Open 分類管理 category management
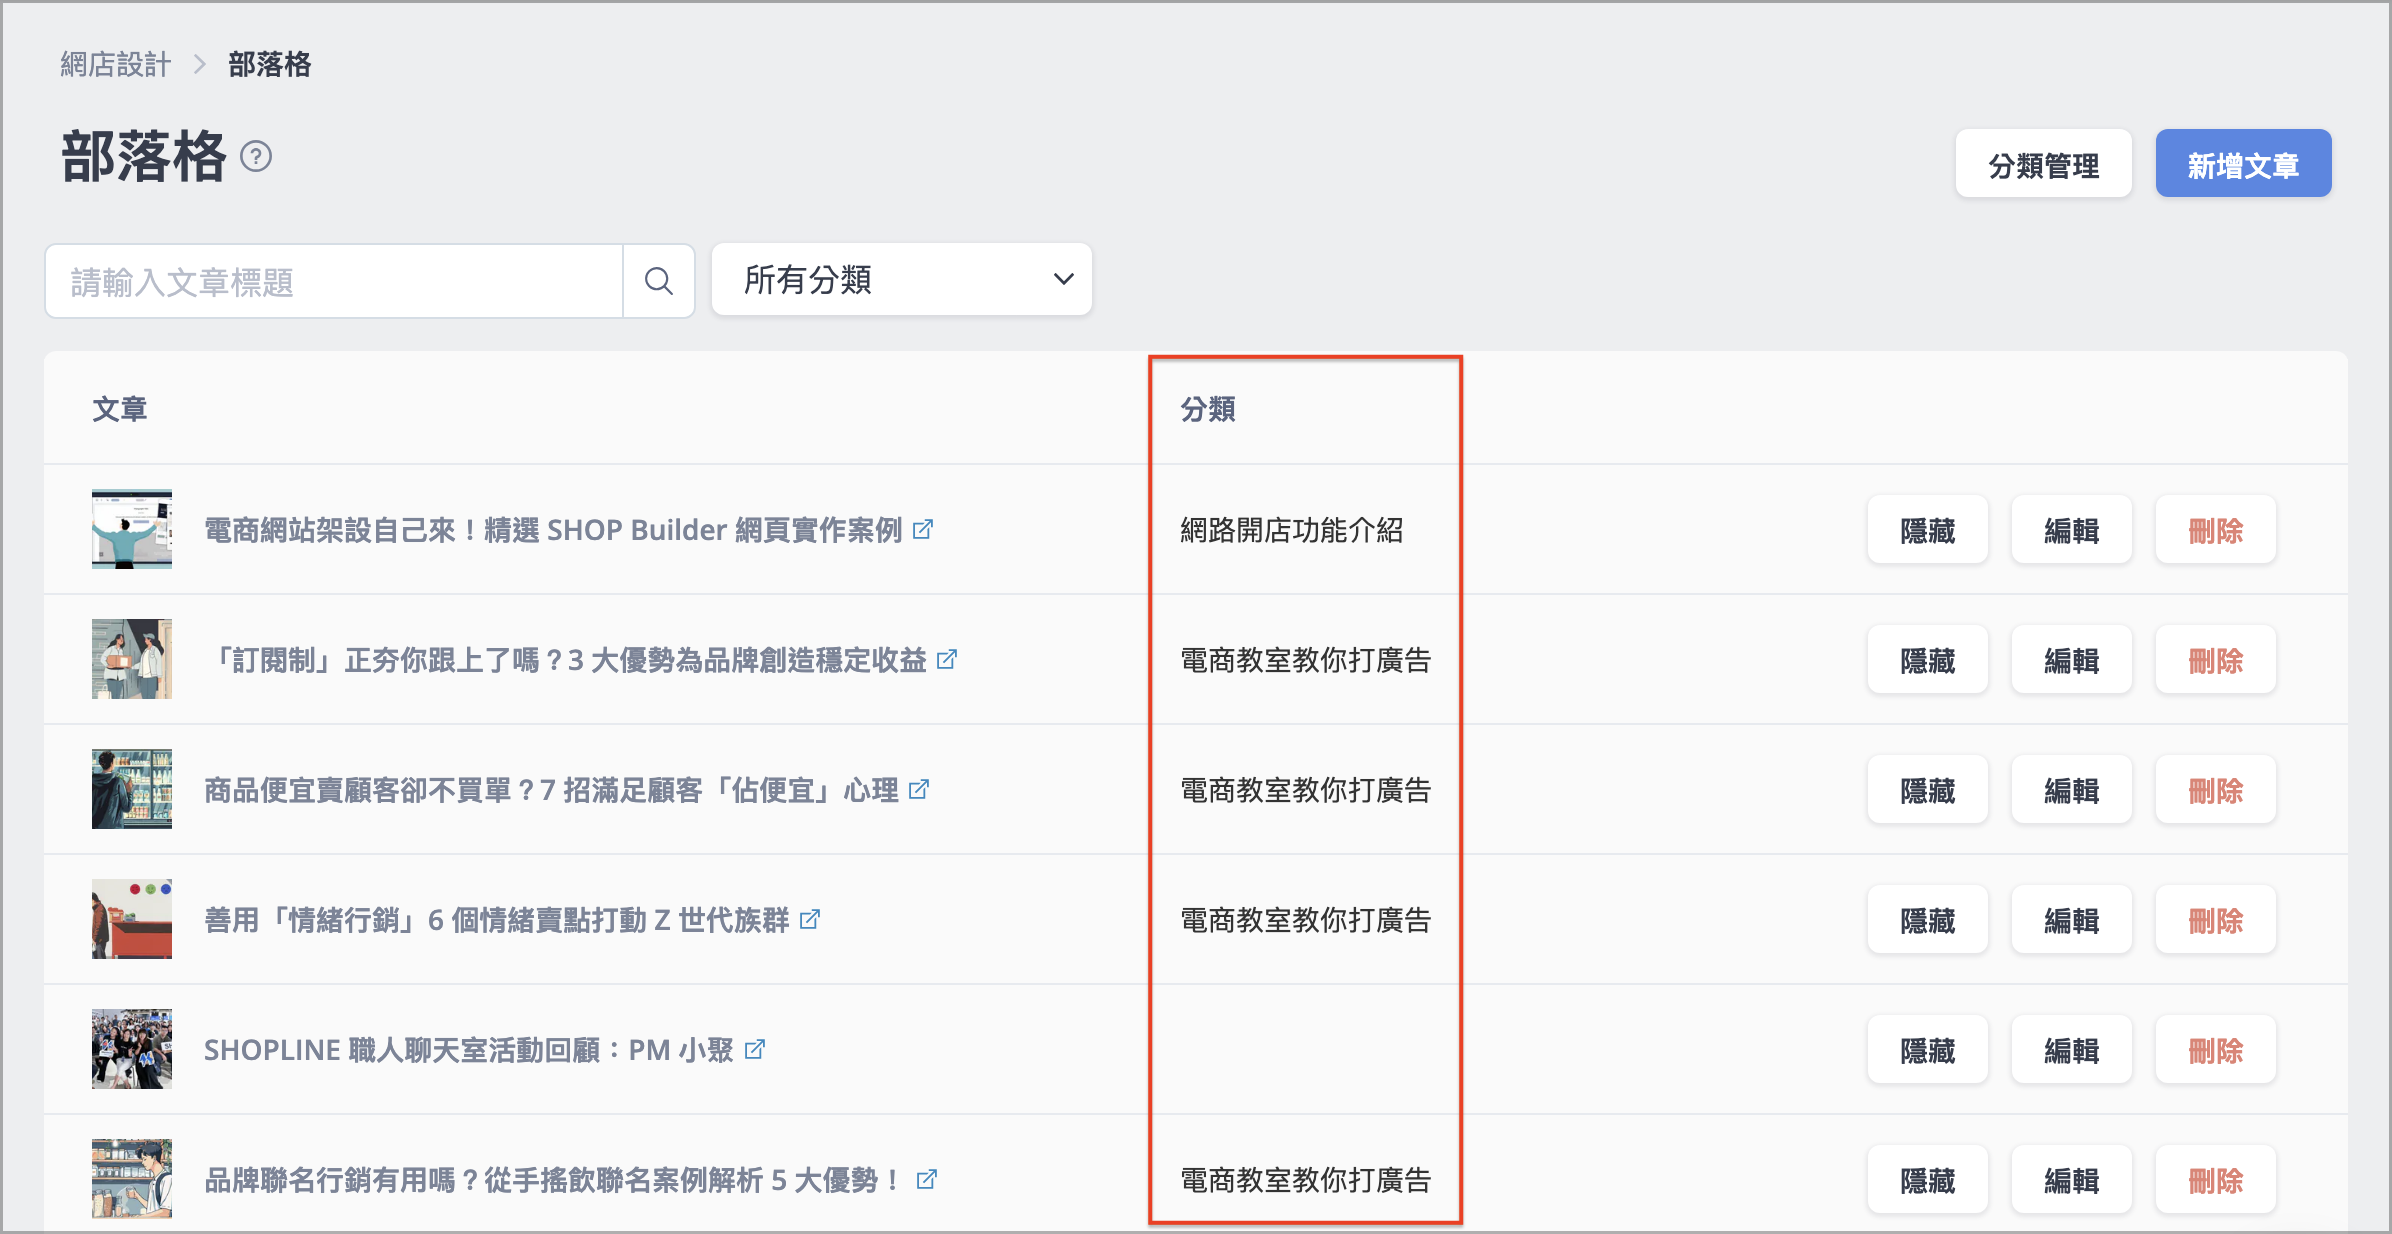2392x1234 pixels. pos(2043,164)
